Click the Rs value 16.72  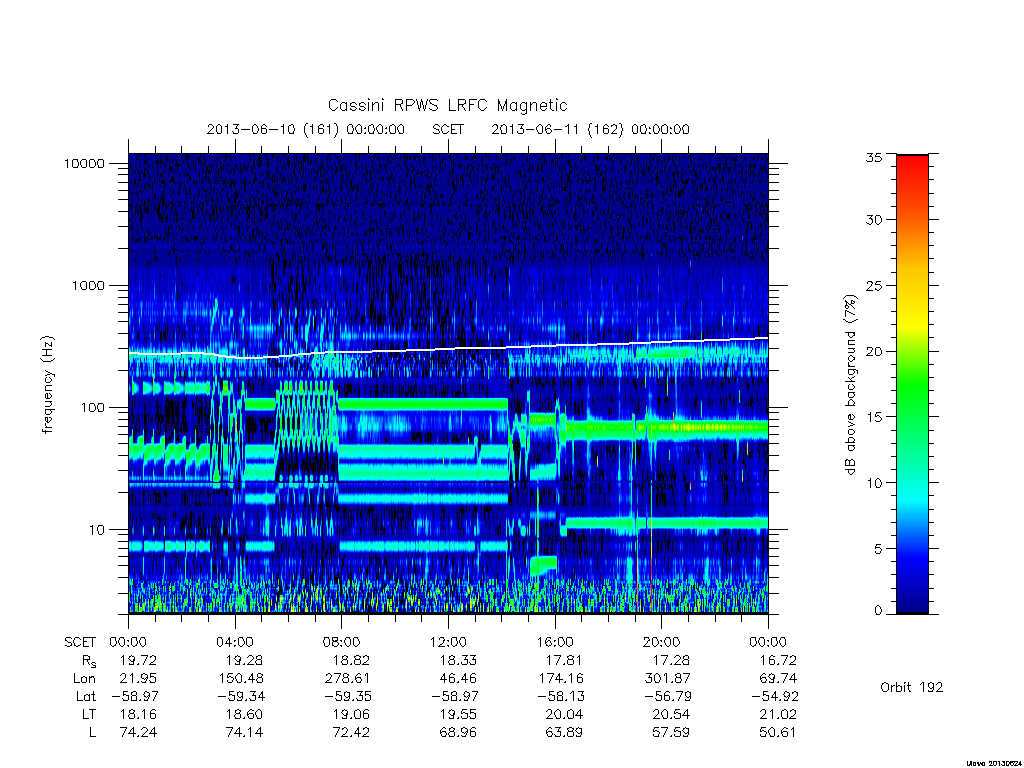[x=778, y=661]
